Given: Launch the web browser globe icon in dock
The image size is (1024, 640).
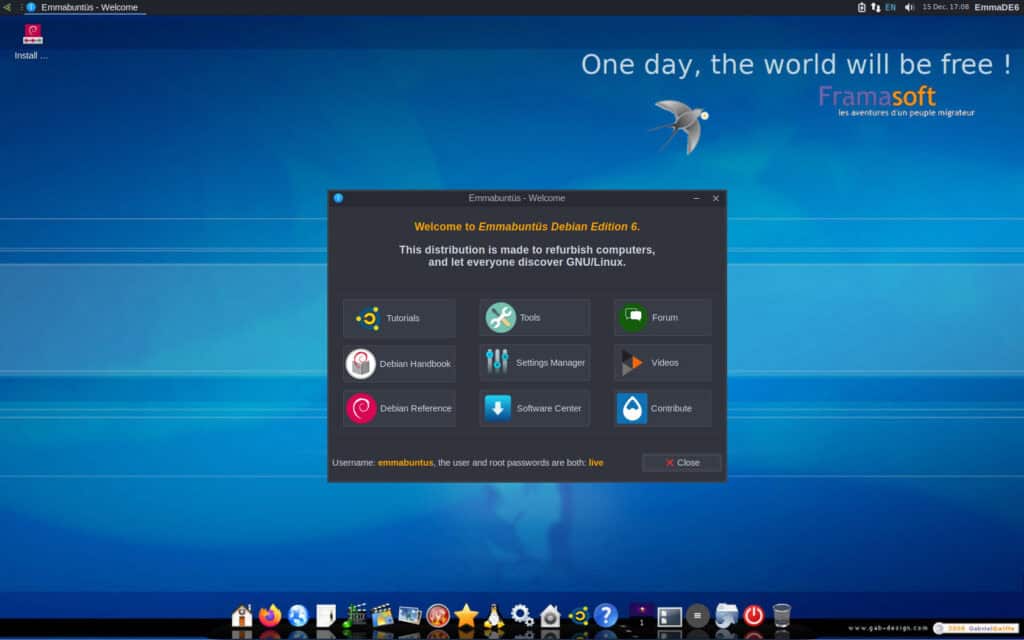Looking at the screenshot, I should coord(297,617).
